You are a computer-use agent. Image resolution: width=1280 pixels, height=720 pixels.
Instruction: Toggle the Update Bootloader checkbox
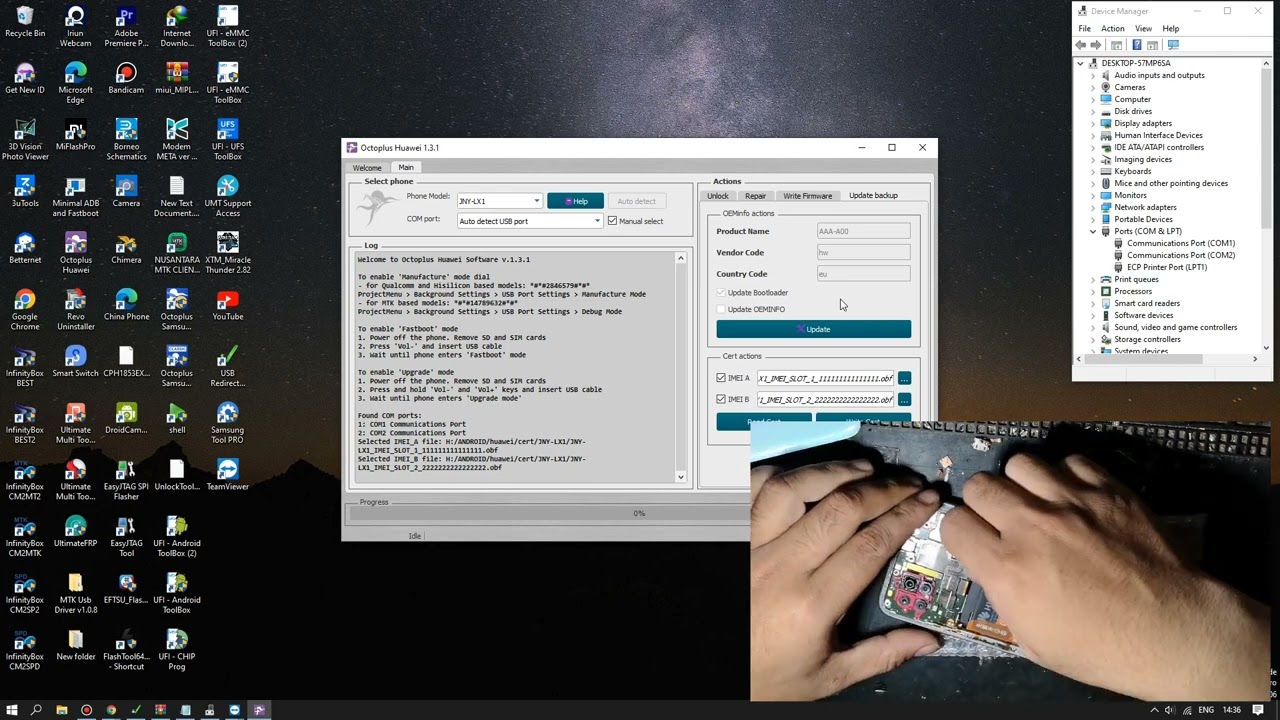[x=721, y=293]
